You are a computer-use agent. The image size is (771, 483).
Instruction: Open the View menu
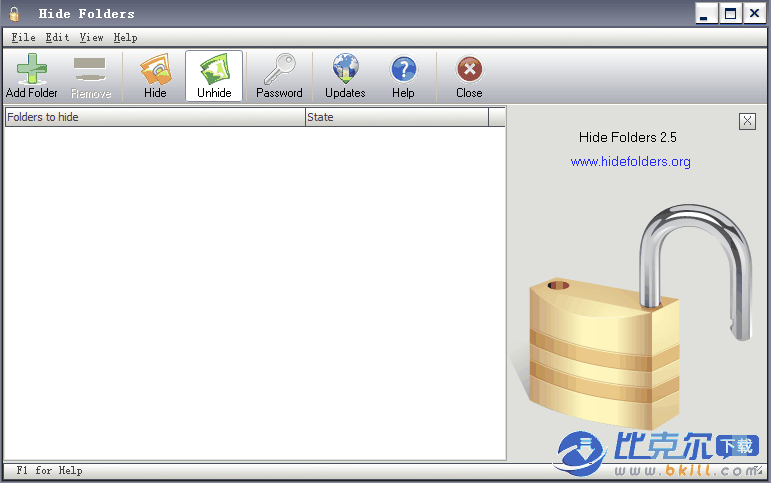point(91,37)
